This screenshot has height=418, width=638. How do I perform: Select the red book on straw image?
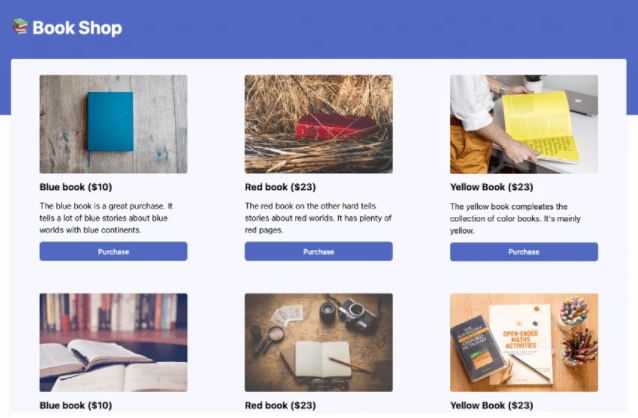coord(318,124)
